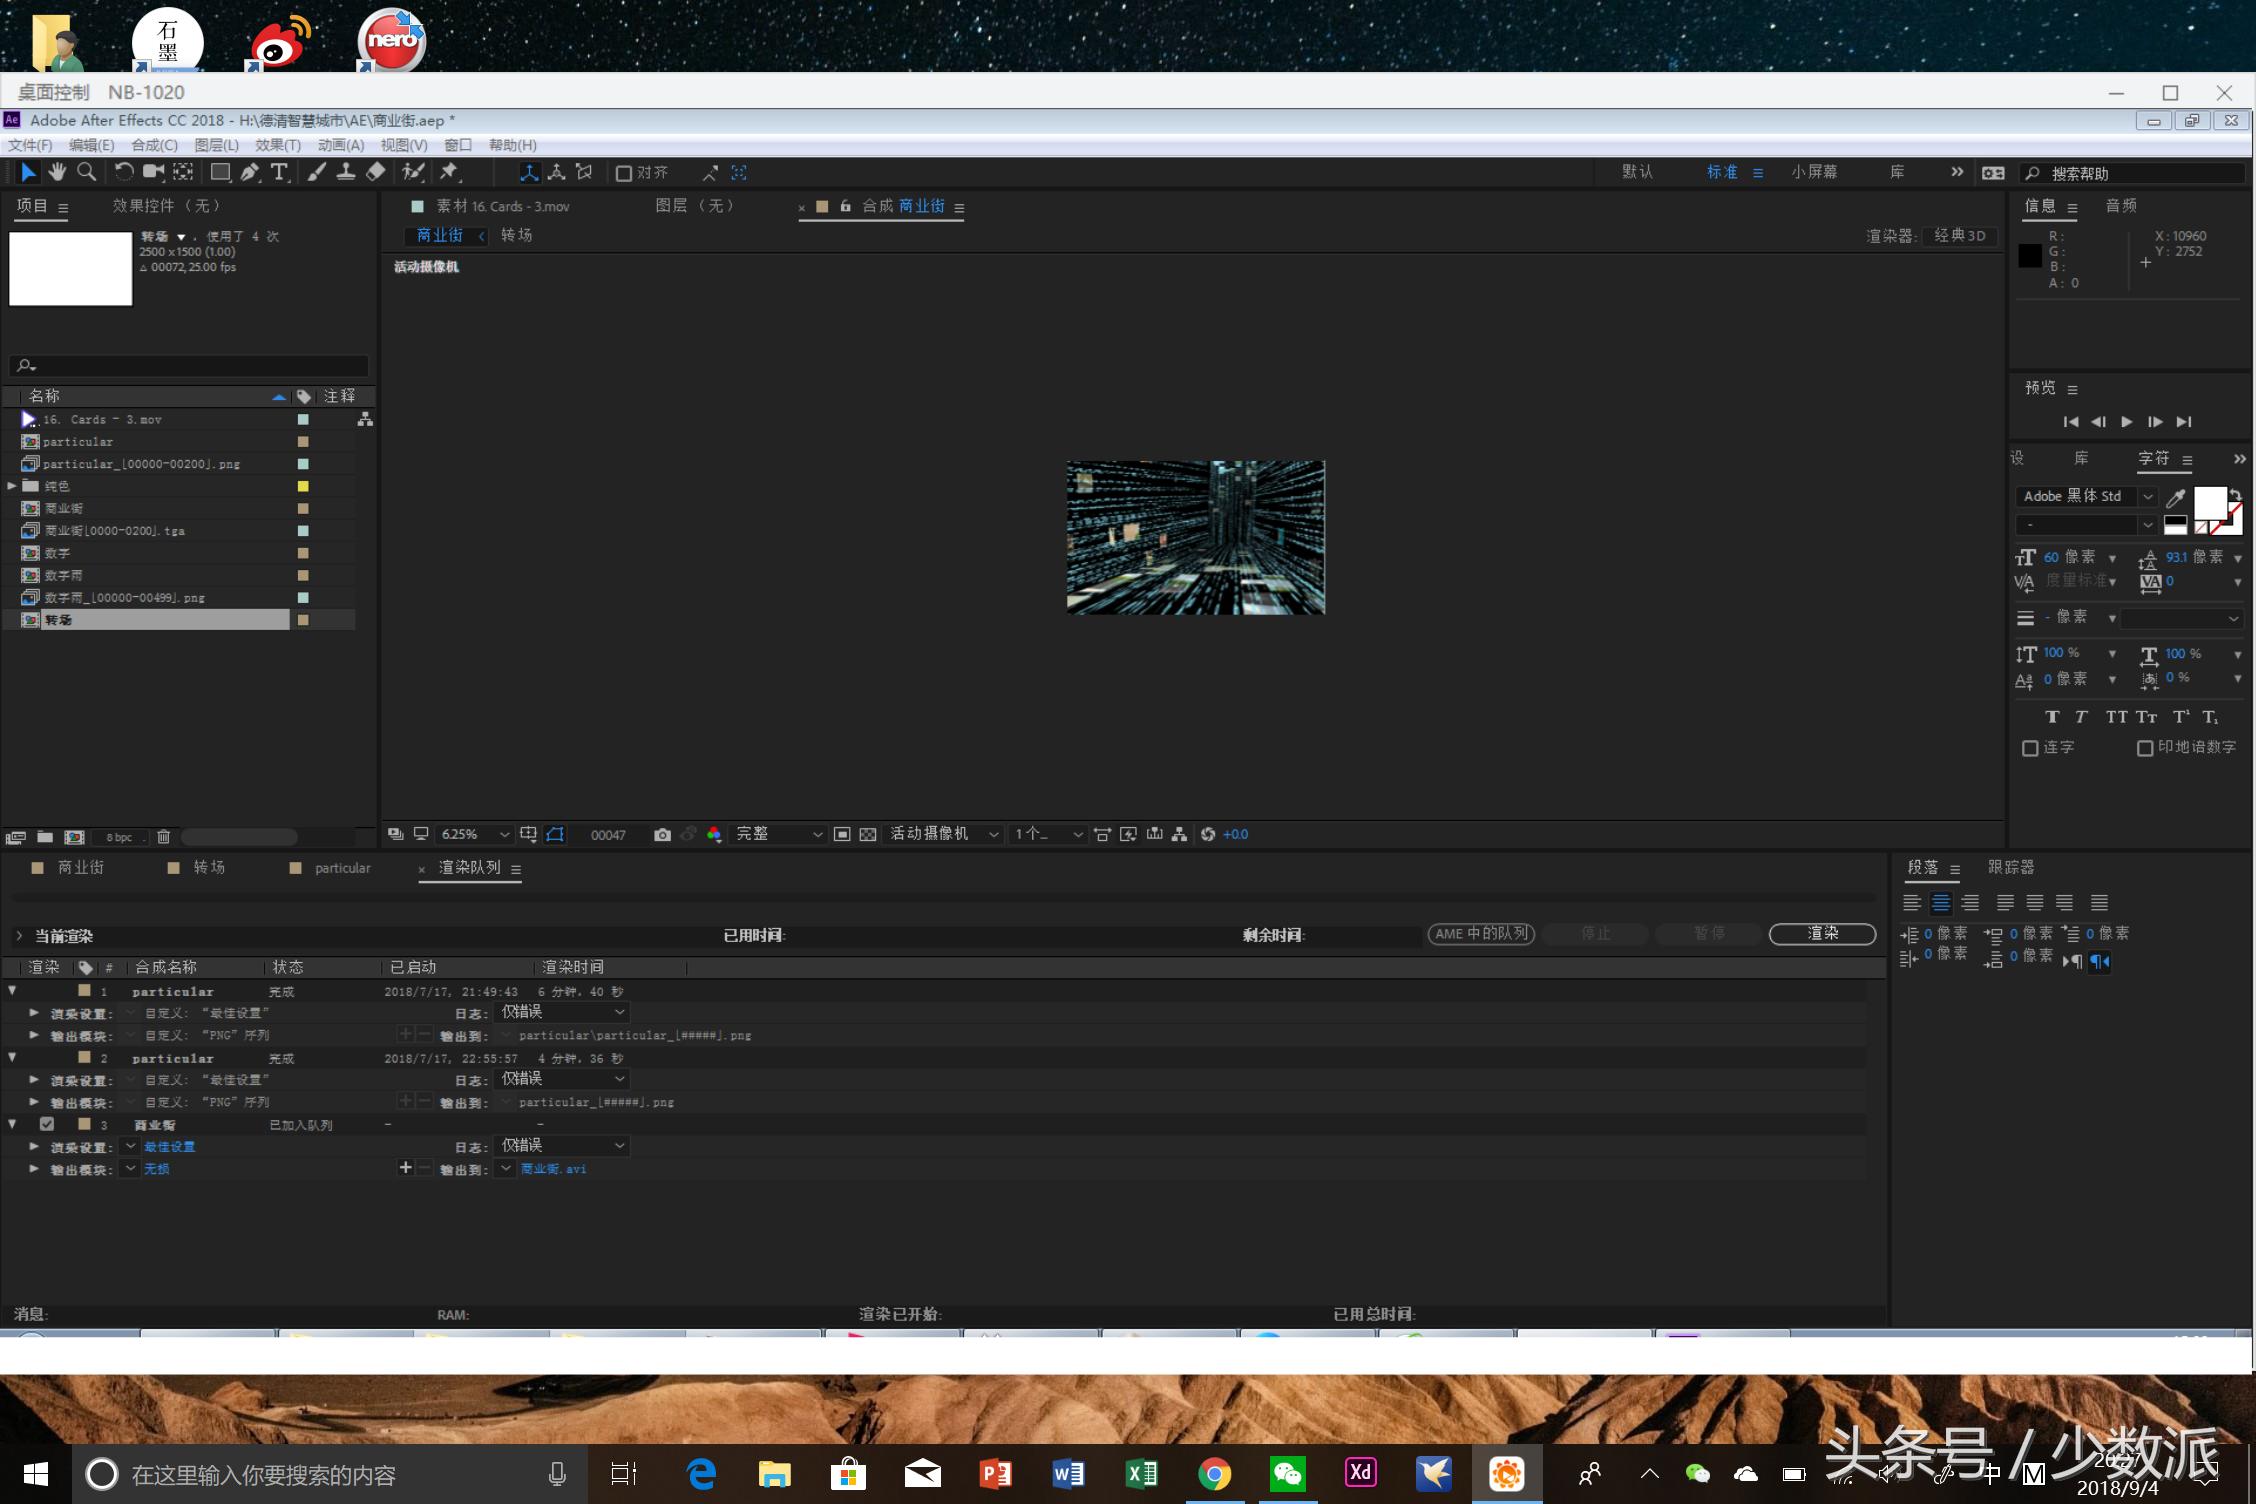Image resolution: width=2256 pixels, height=1504 pixels.
Task: Expand the 纯色 folder in project panel
Action: (12, 486)
